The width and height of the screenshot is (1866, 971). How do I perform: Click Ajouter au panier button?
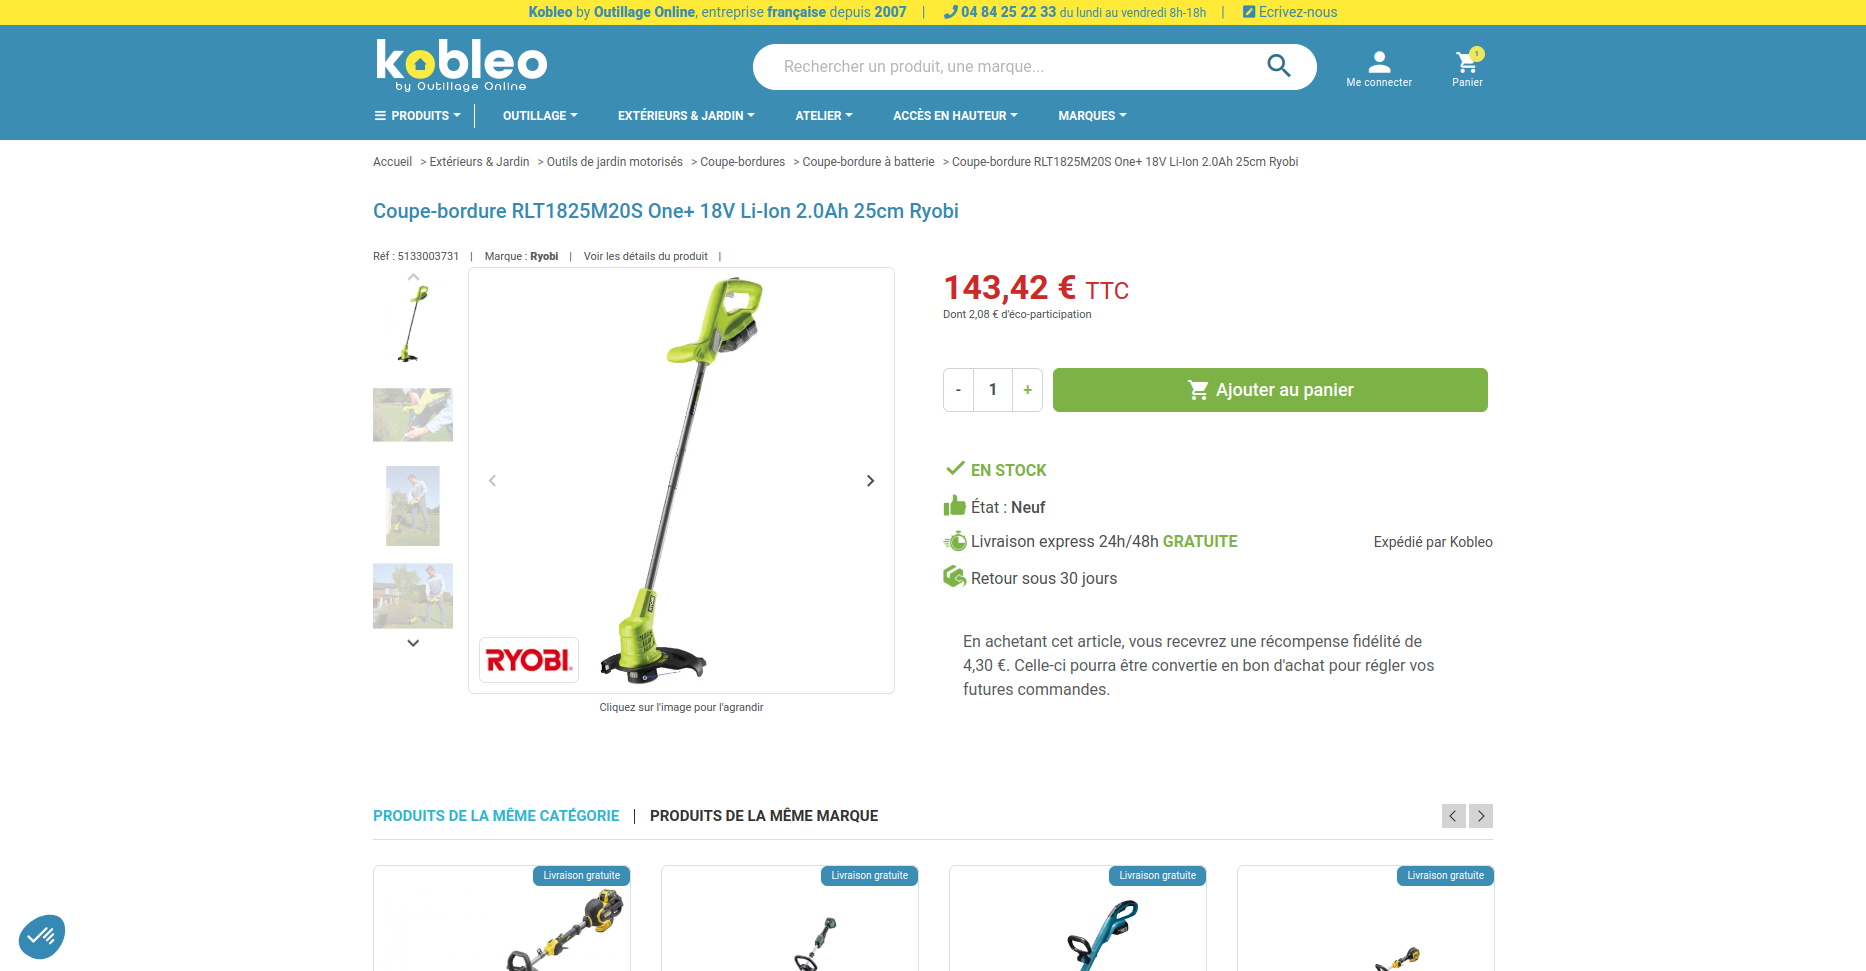pyautogui.click(x=1270, y=390)
